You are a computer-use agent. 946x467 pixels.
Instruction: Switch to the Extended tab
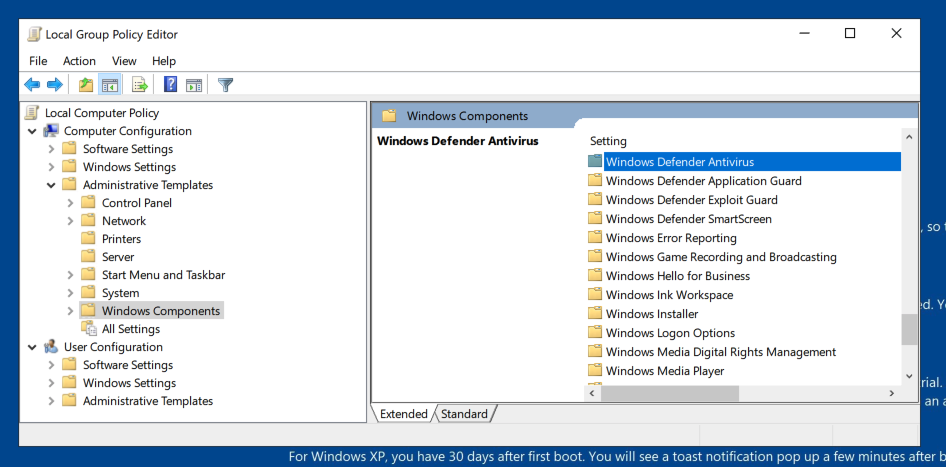pos(404,414)
